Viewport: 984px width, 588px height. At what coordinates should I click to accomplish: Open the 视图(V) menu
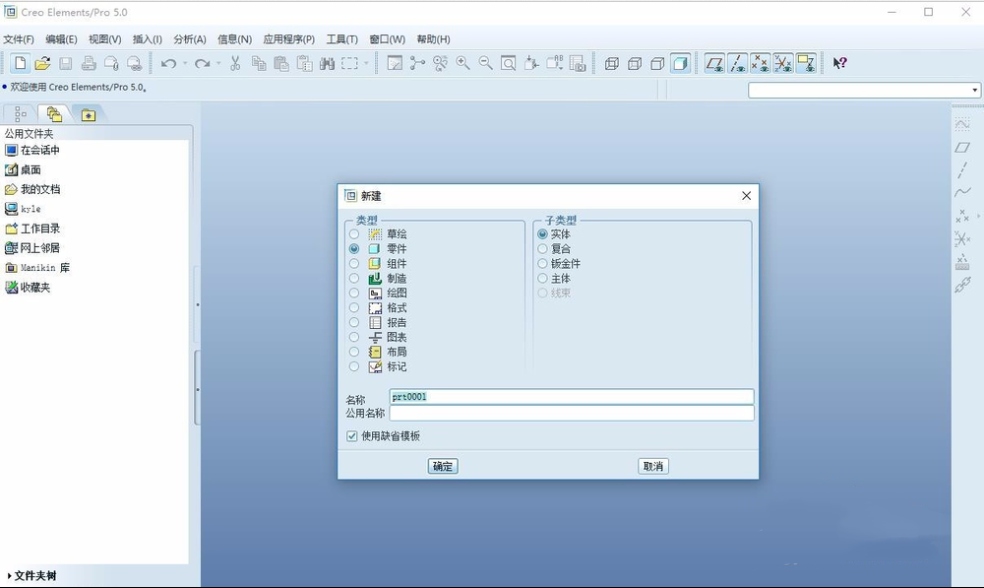(x=104, y=39)
